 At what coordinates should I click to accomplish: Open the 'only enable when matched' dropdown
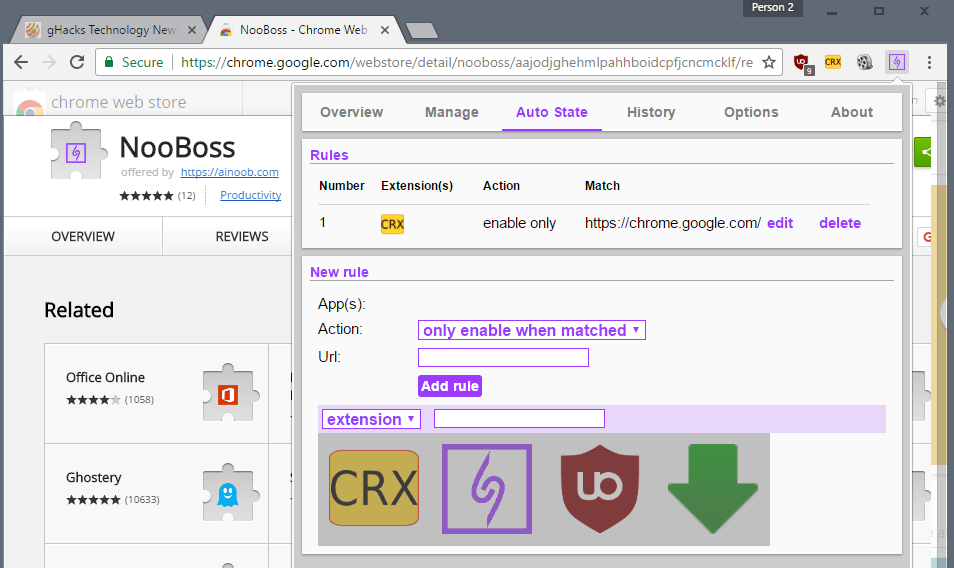pyautogui.click(x=532, y=330)
